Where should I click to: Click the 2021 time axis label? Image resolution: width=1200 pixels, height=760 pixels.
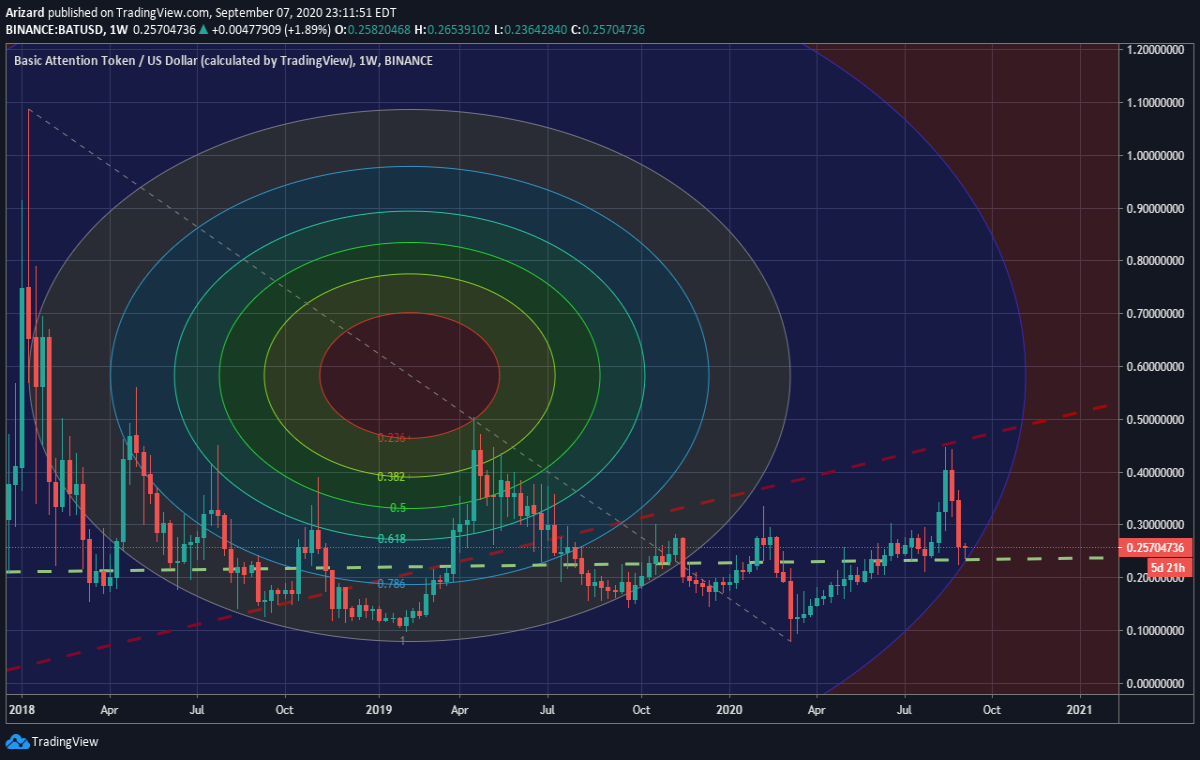tap(1081, 708)
